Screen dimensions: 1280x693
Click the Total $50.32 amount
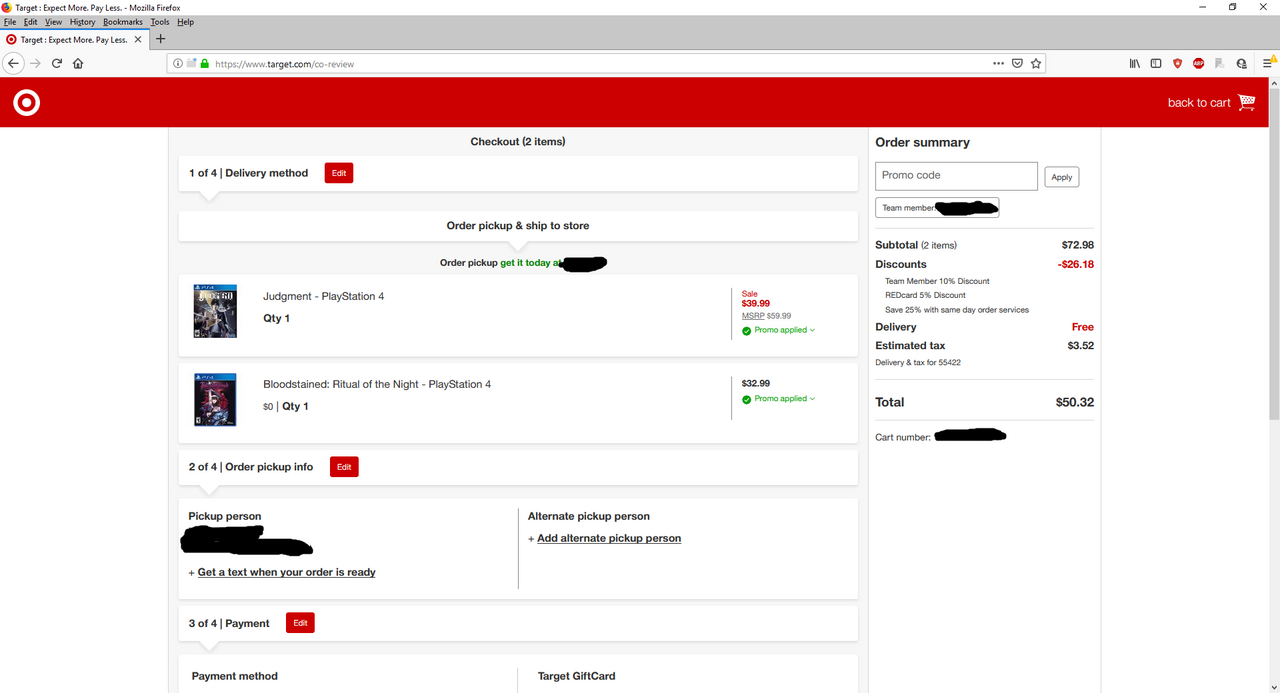point(1075,402)
